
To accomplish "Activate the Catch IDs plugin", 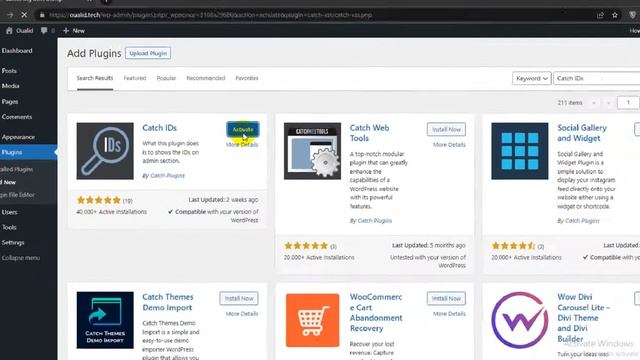I will [242, 129].
